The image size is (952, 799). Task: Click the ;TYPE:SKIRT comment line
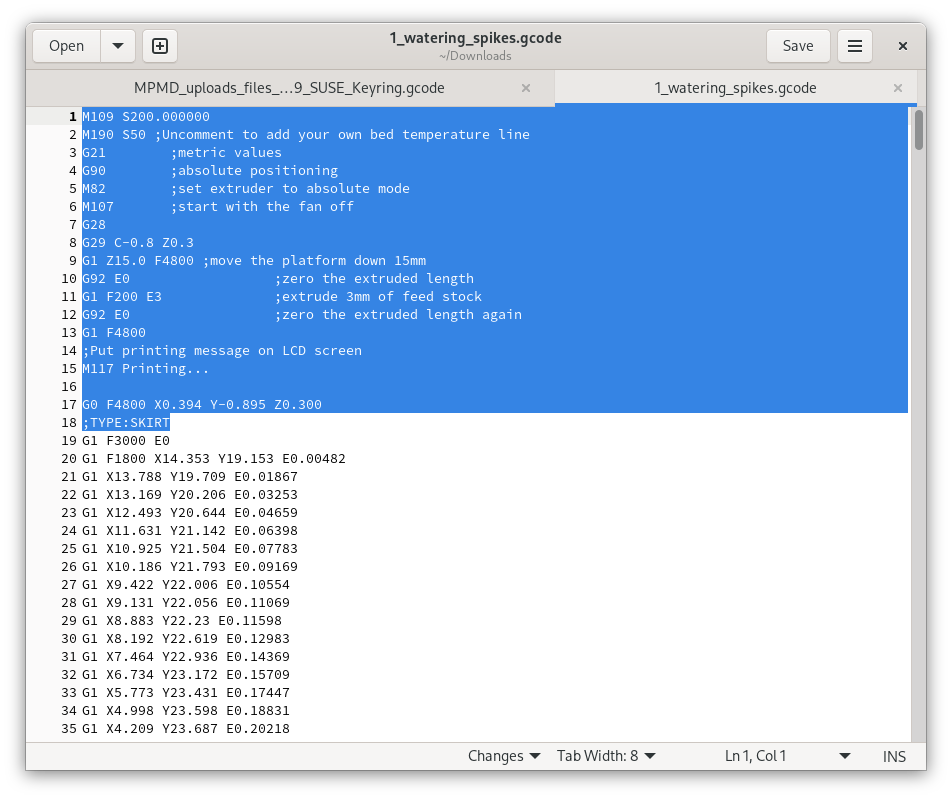pyautogui.click(x=126, y=423)
